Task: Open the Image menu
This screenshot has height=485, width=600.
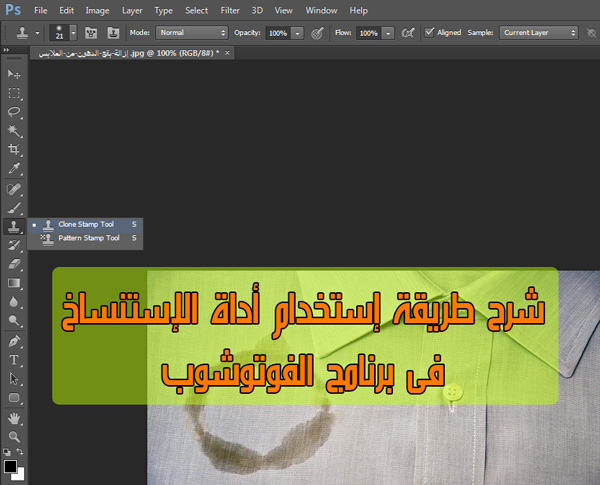Action: pyautogui.click(x=97, y=11)
